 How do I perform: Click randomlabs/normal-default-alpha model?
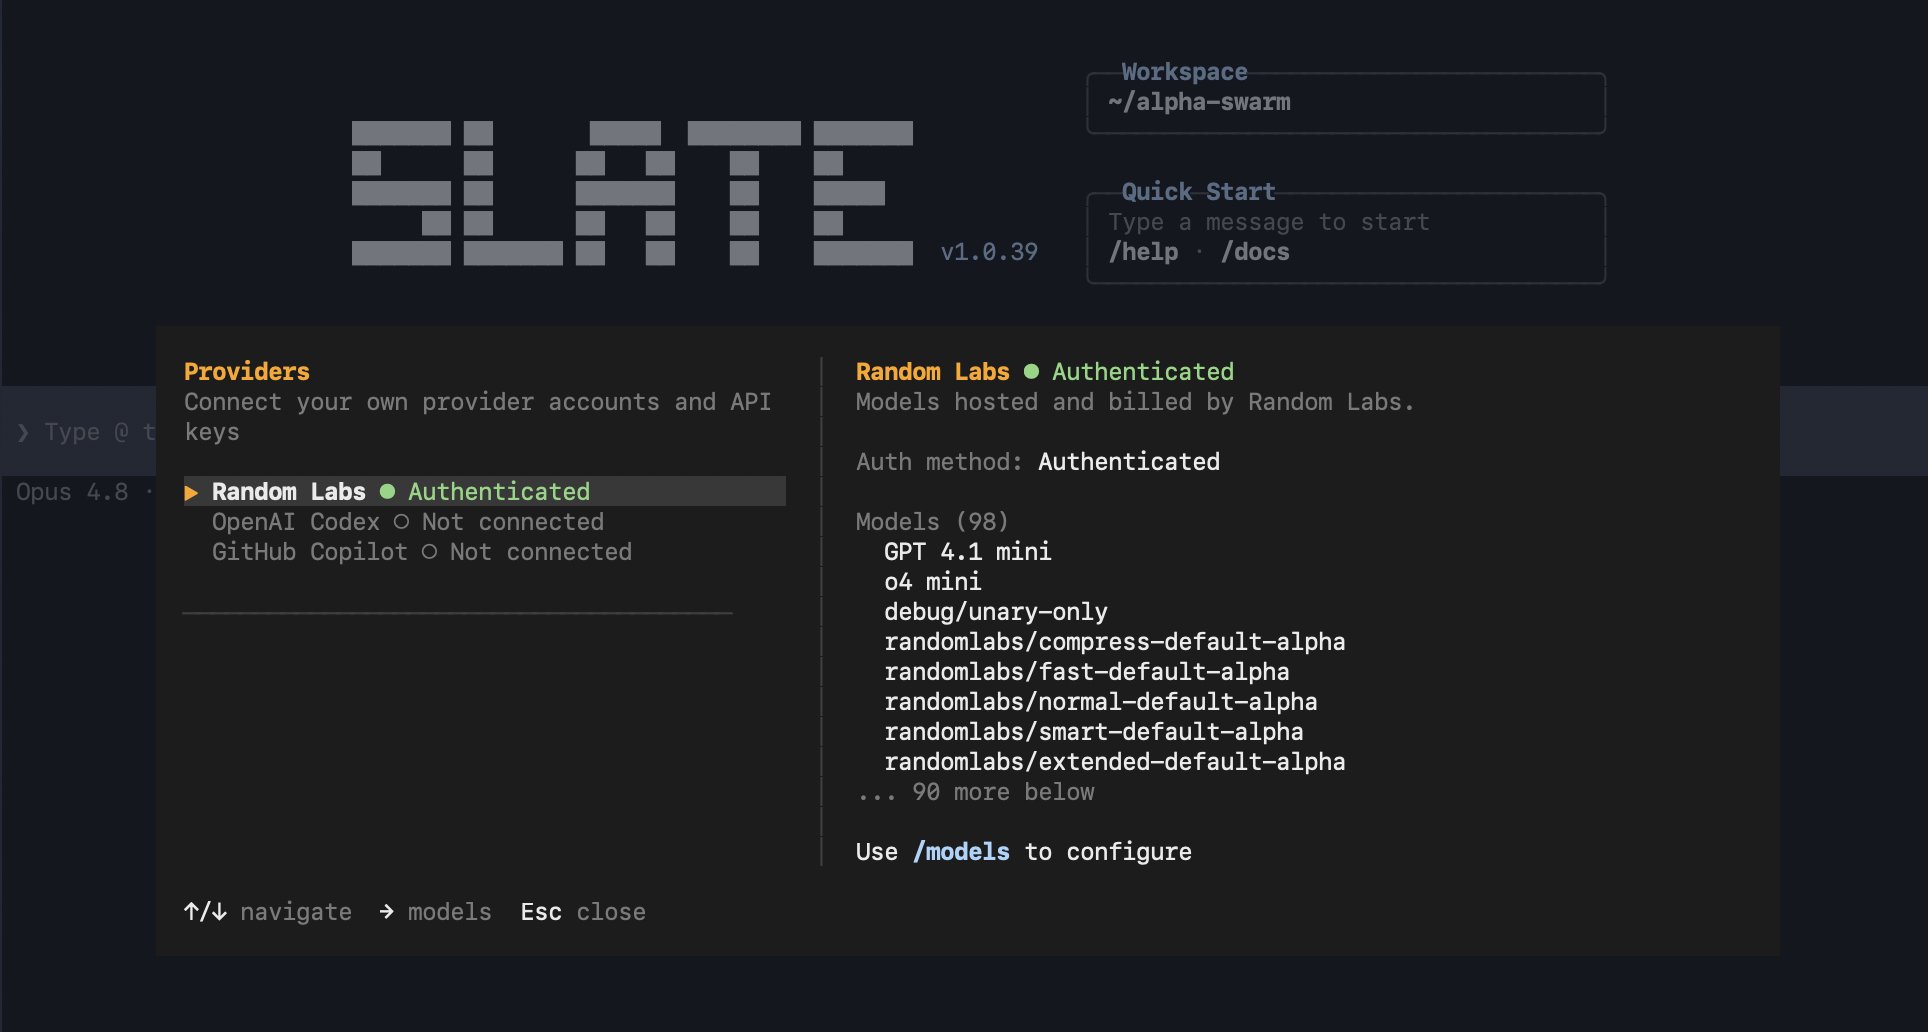[x=1100, y=702]
